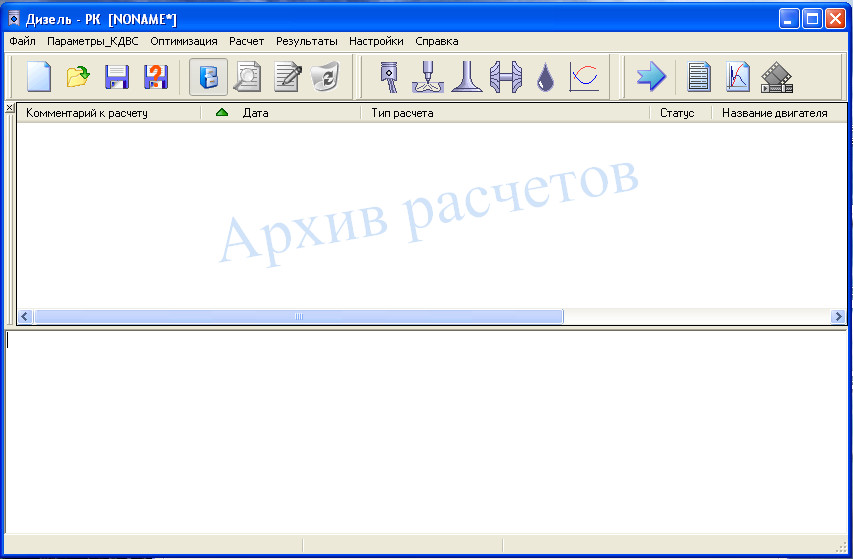Open the Справка menu

pyautogui.click(x=436, y=41)
